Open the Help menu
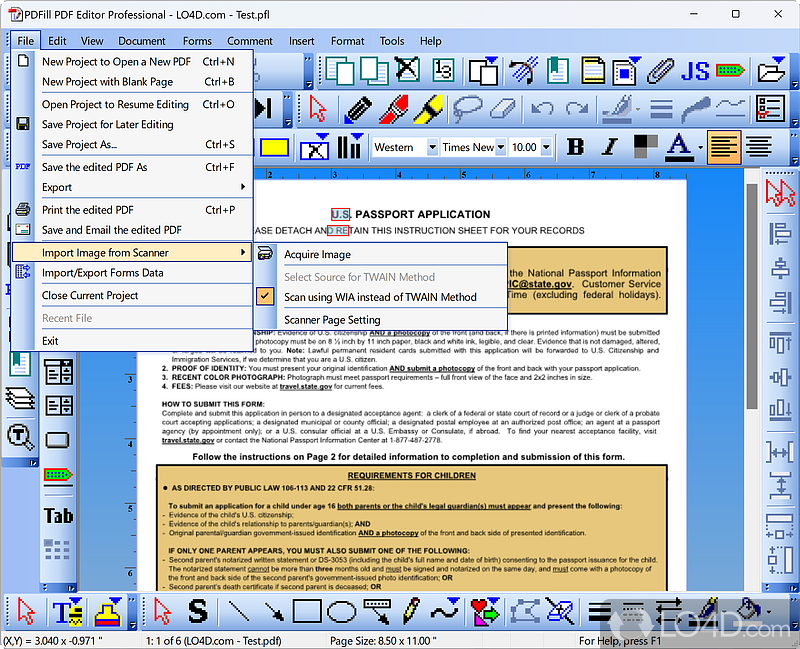Image resolution: width=800 pixels, height=649 pixels. coord(431,41)
